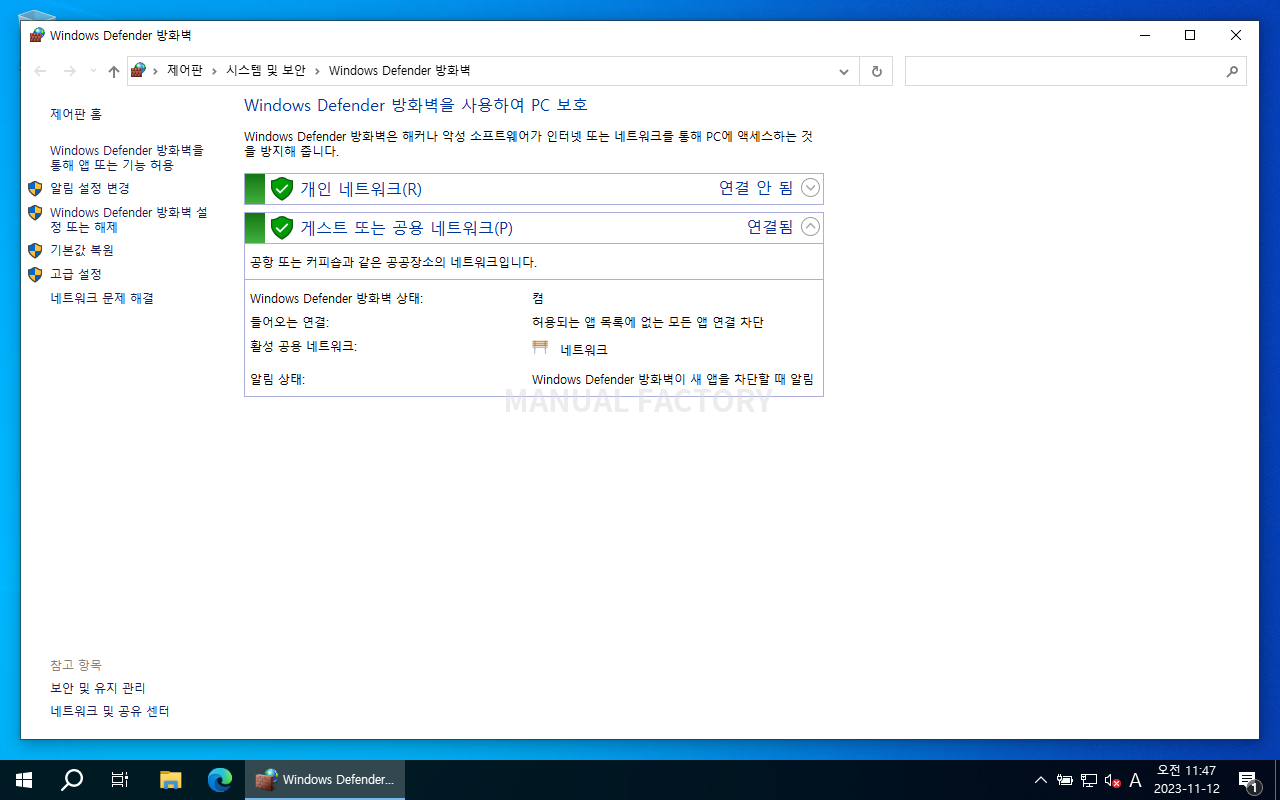
Task: Click the battery power tray icon
Action: 1065,780
